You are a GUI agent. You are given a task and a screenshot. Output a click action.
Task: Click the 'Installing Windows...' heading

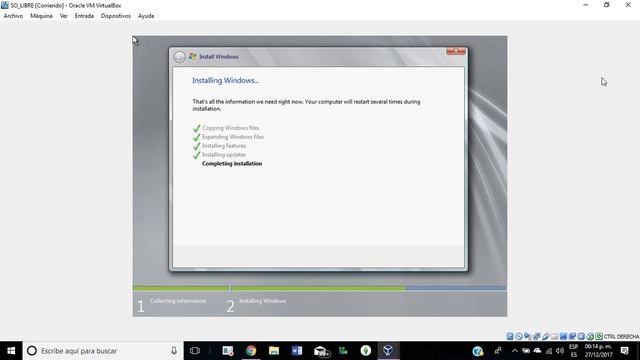pos(225,81)
